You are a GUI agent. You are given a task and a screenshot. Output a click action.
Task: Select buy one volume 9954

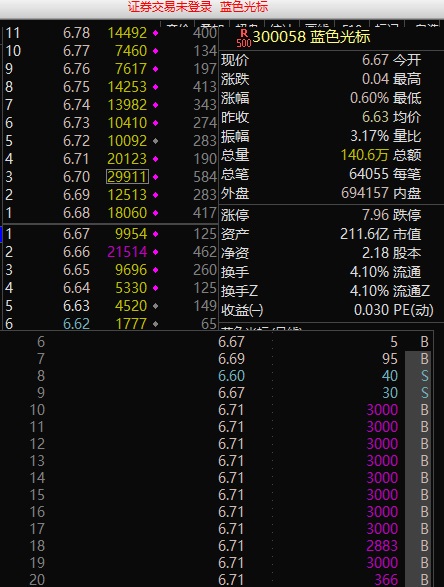(x=131, y=234)
